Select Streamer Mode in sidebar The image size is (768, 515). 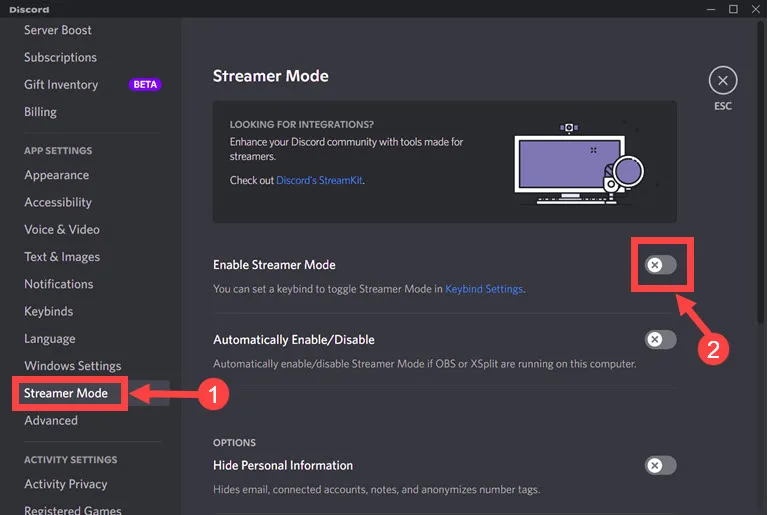(66, 393)
